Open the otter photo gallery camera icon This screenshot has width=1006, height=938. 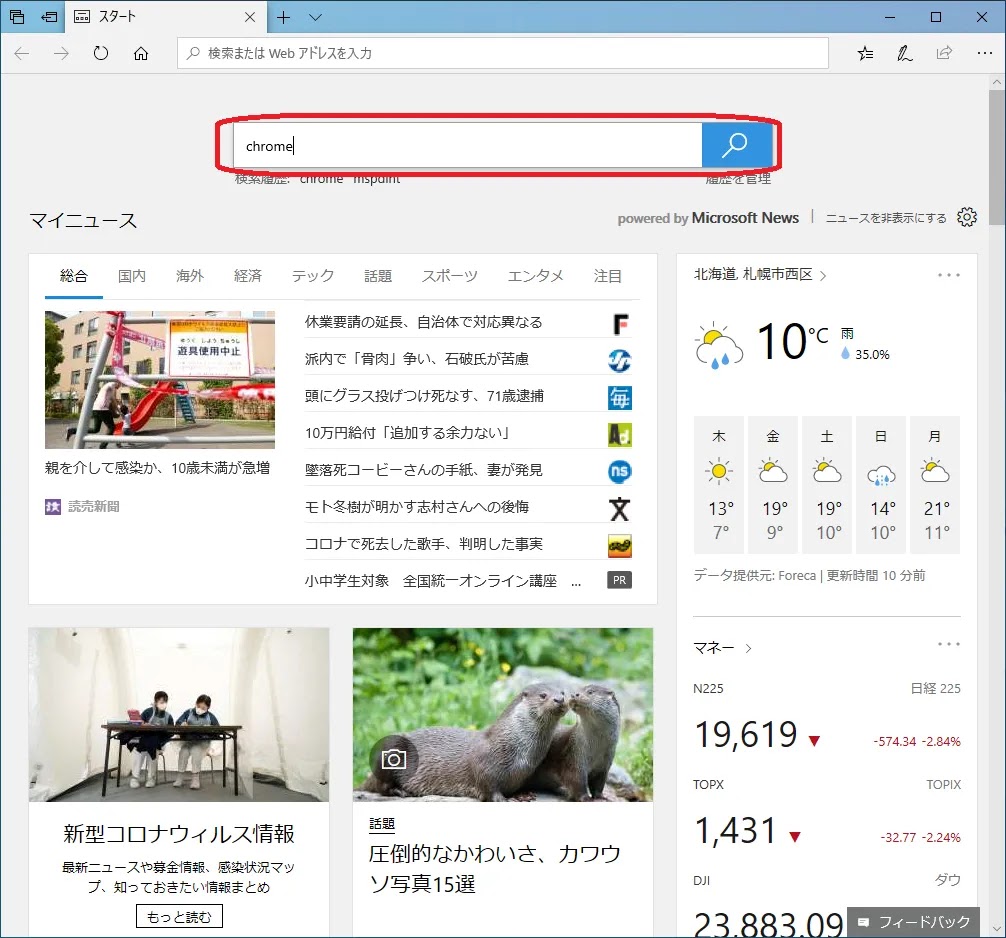coord(393,760)
